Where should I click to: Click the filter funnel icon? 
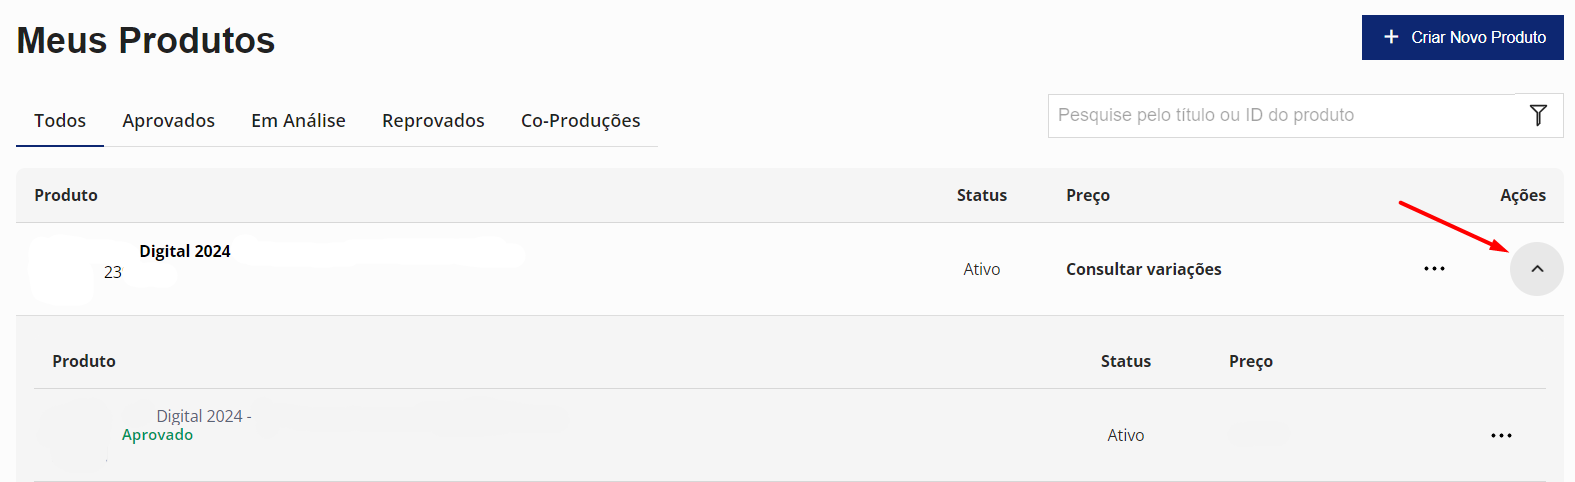point(1538,115)
